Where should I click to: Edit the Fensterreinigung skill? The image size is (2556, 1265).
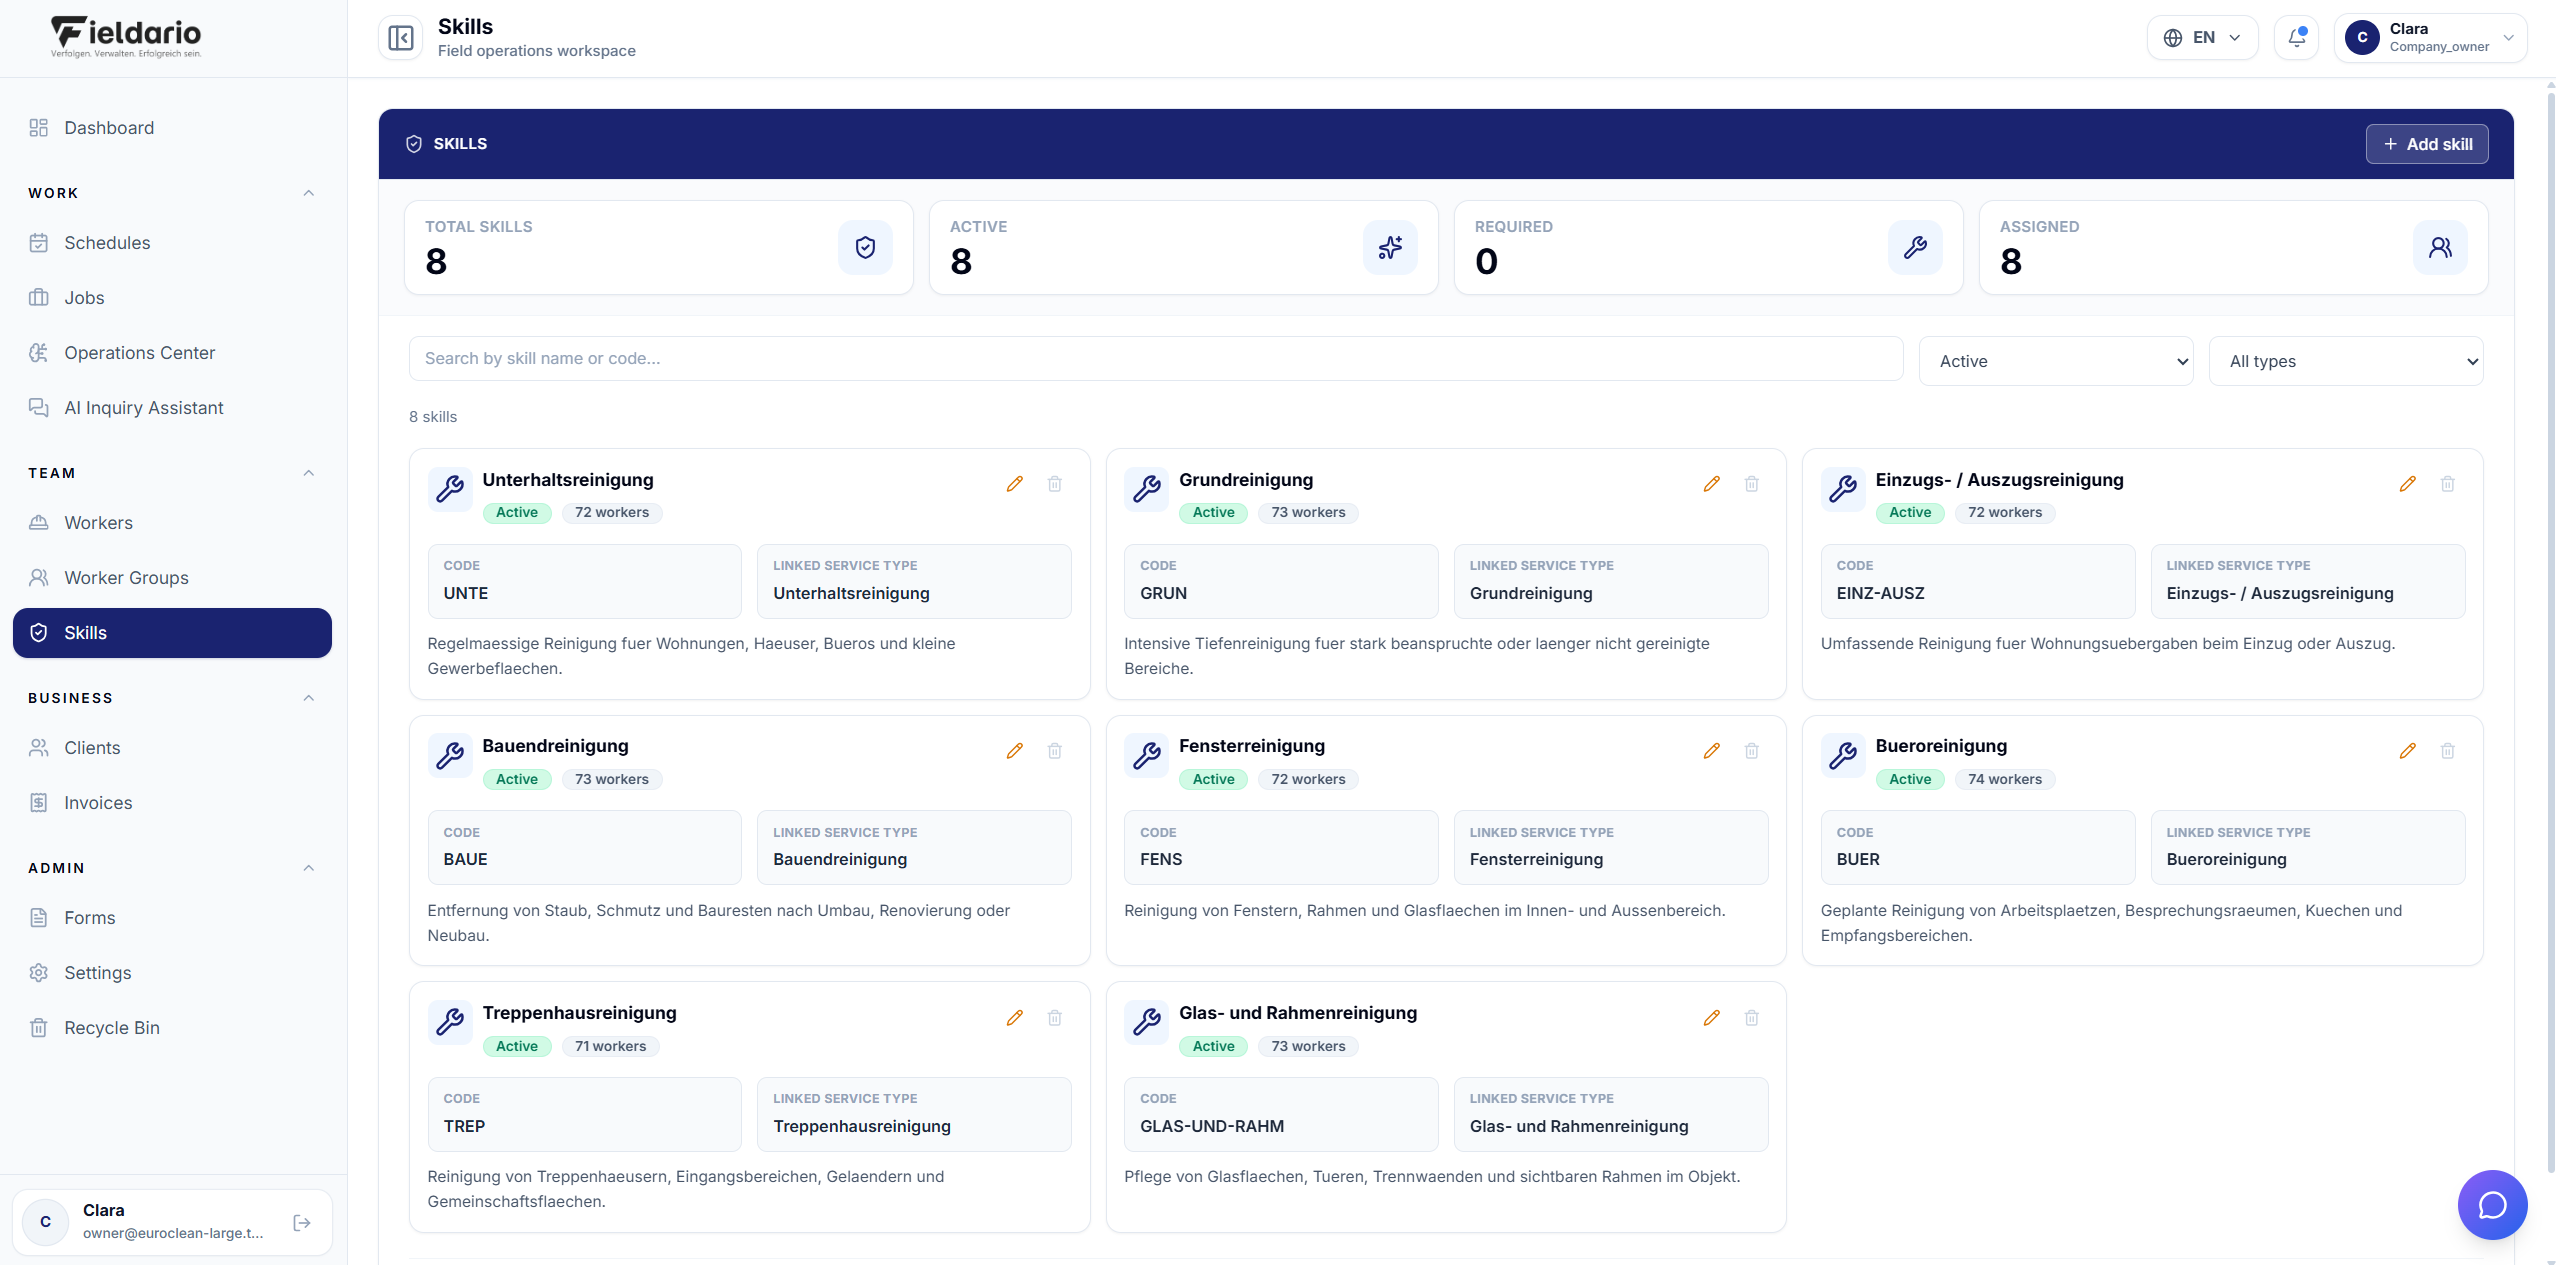[1711, 751]
